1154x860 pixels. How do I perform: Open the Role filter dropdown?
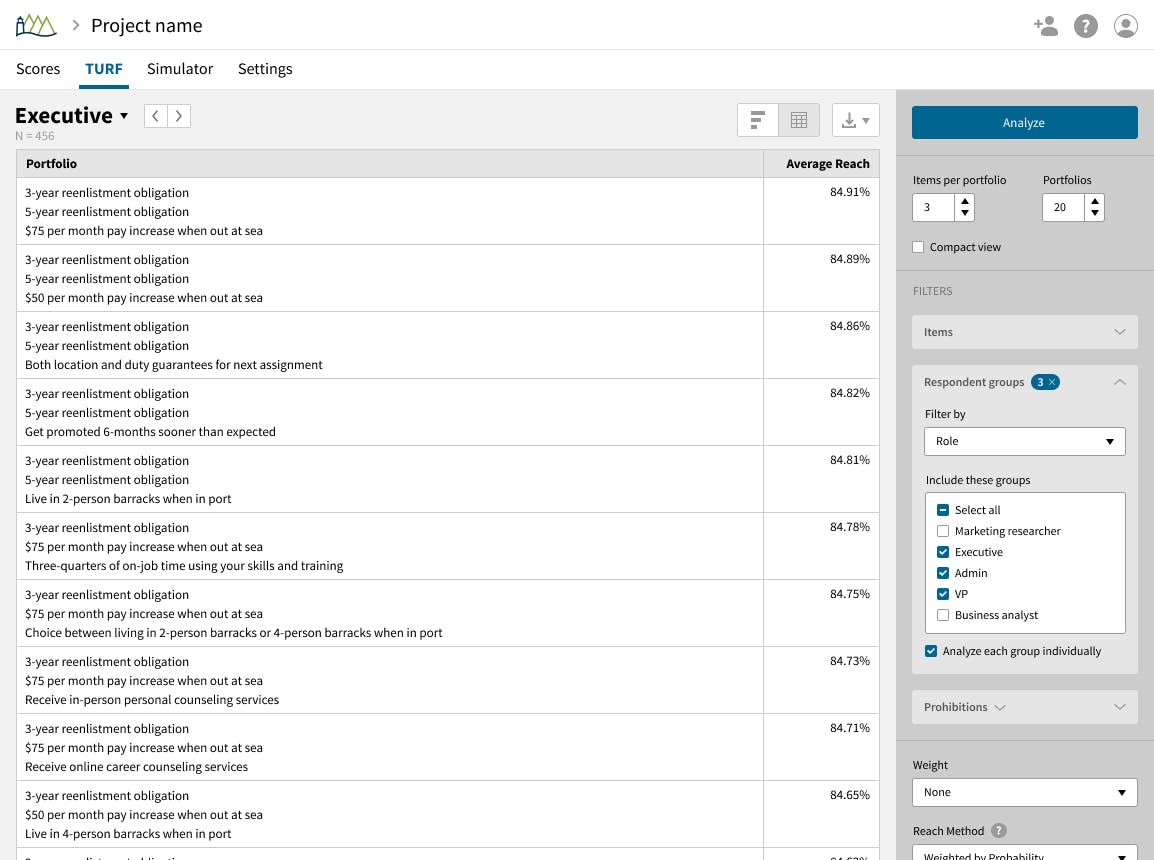point(1024,441)
